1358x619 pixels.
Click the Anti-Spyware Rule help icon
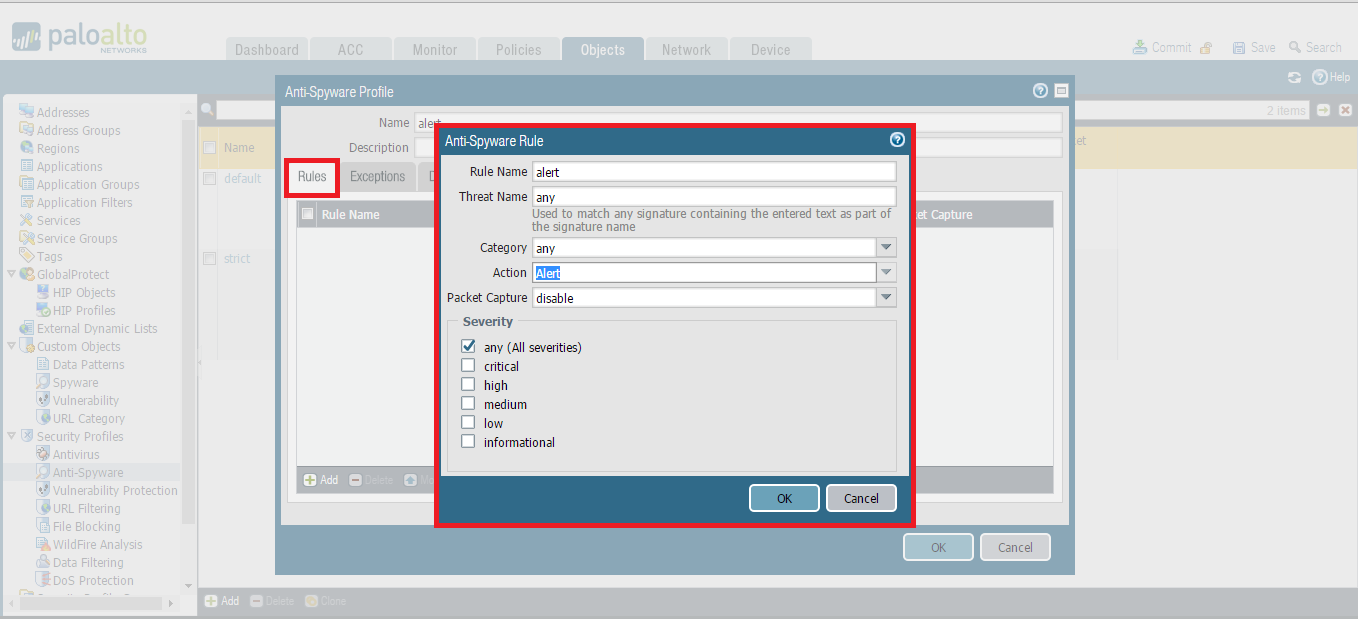click(897, 140)
